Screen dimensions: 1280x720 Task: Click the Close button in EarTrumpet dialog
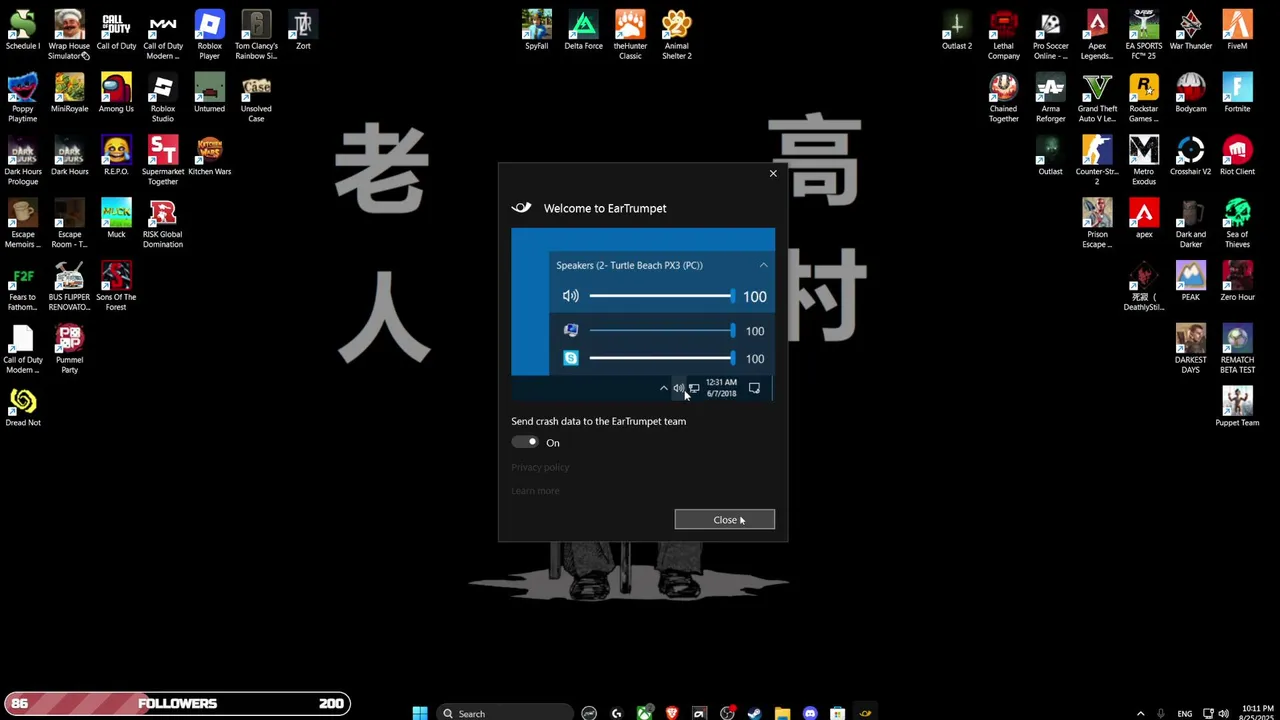click(x=724, y=520)
